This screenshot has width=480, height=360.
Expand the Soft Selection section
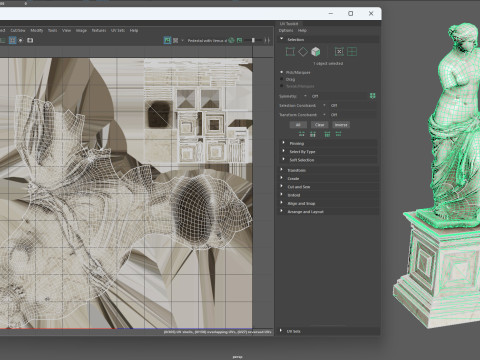(x=329, y=160)
